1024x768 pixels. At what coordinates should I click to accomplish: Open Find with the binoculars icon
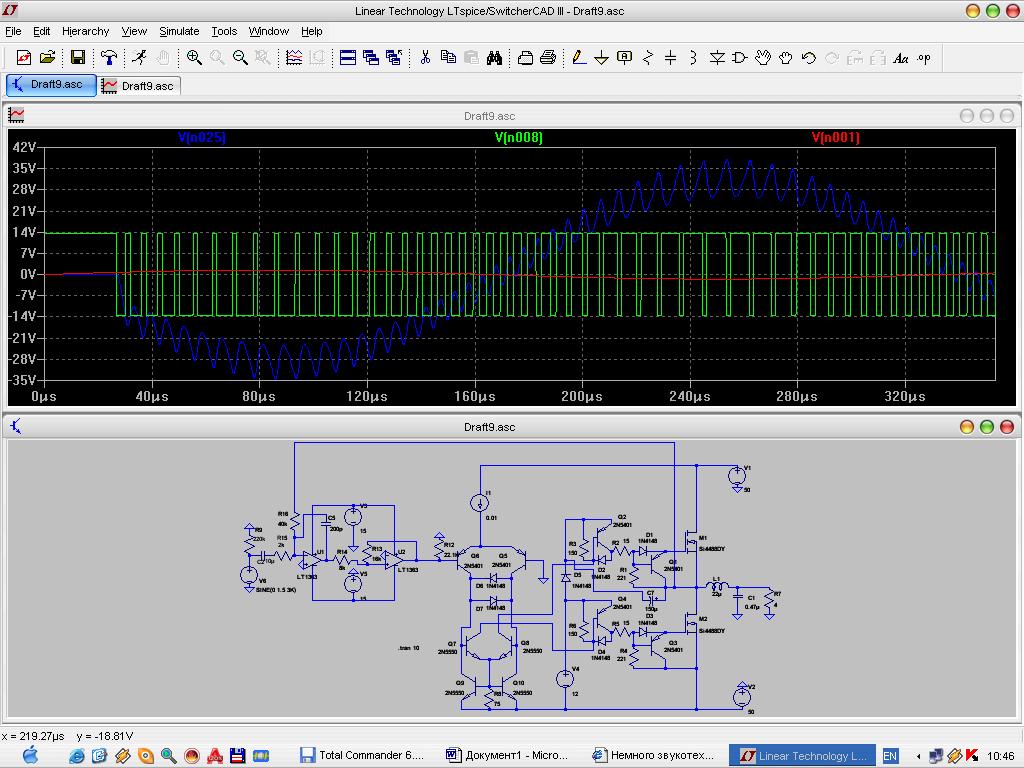tap(494, 58)
